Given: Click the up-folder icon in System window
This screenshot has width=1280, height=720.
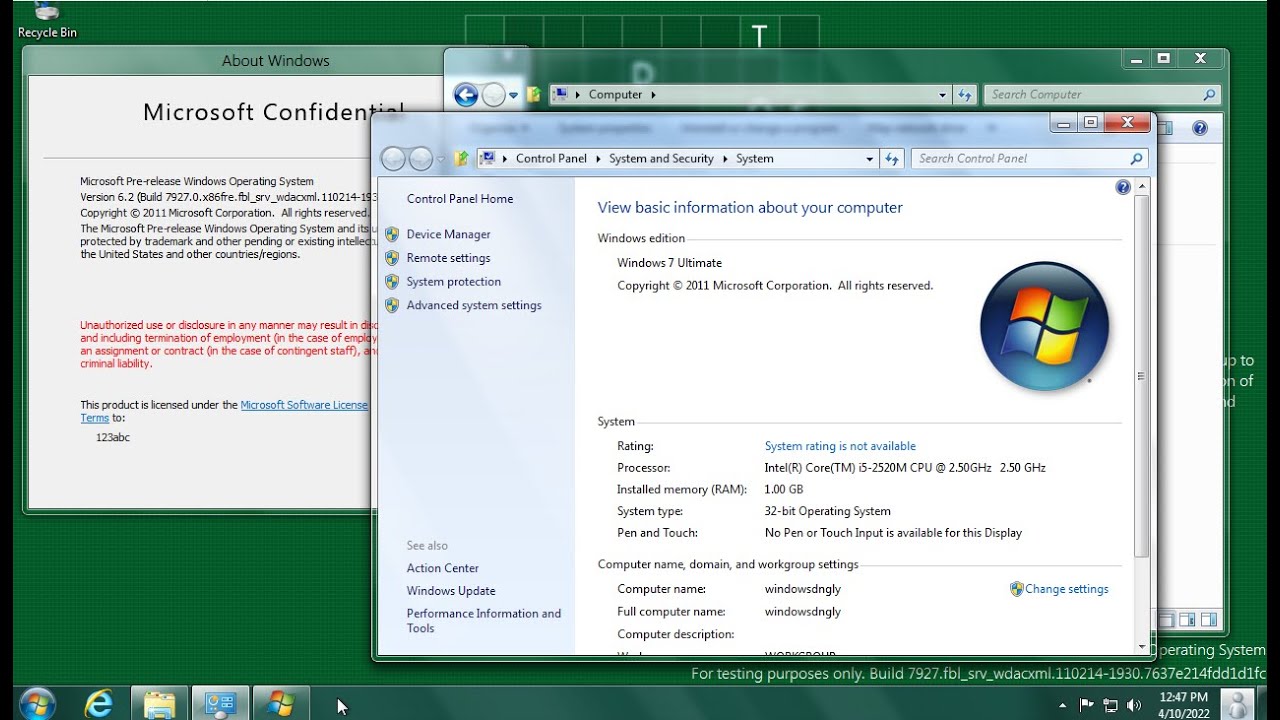Looking at the screenshot, I should (461, 158).
